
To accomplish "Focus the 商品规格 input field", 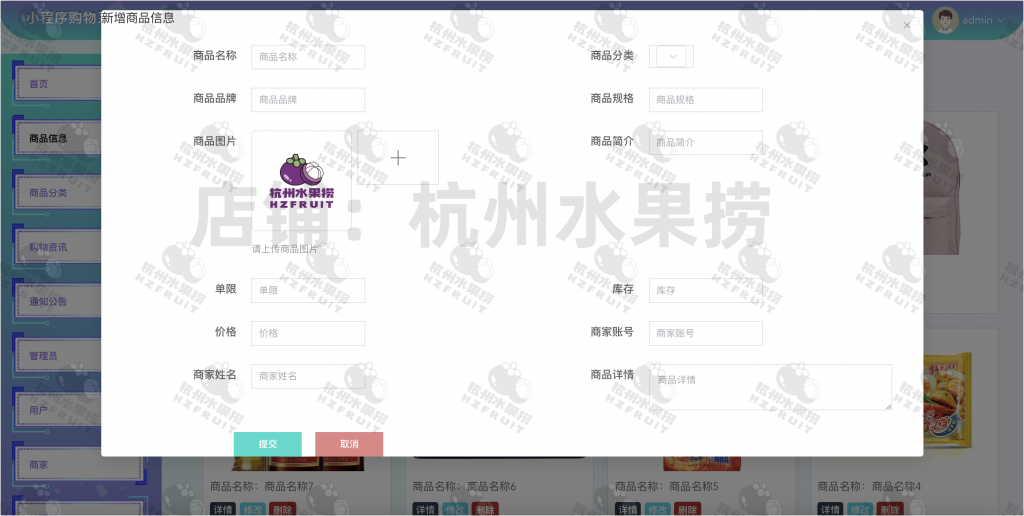I will pyautogui.click(x=705, y=100).
